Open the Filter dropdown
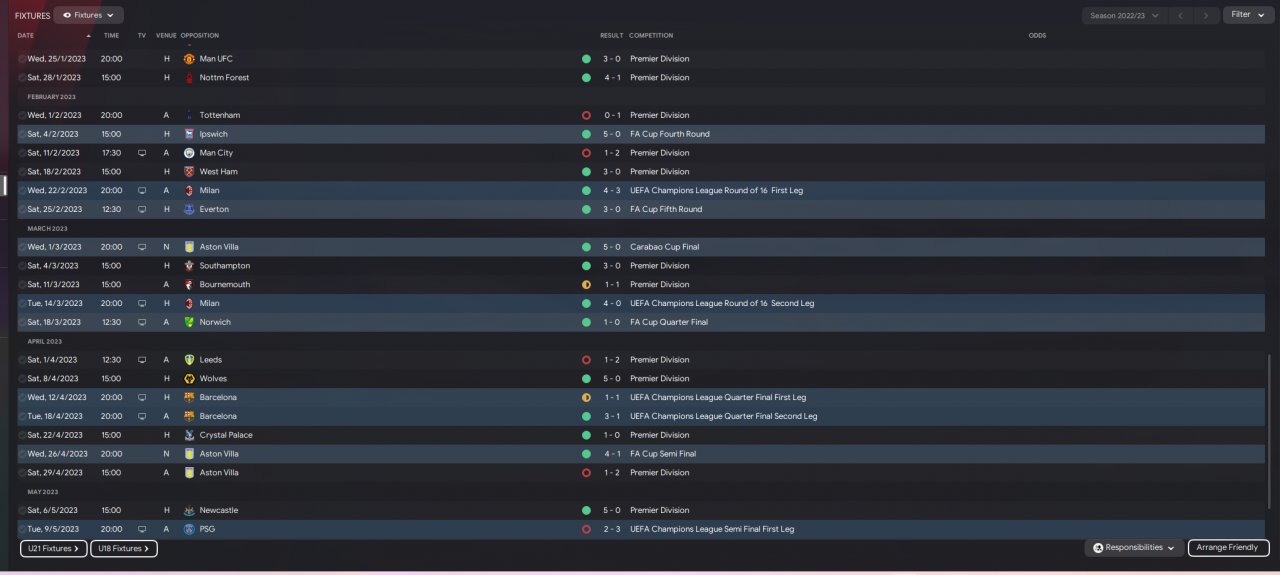 click(x=1247, y=15)
